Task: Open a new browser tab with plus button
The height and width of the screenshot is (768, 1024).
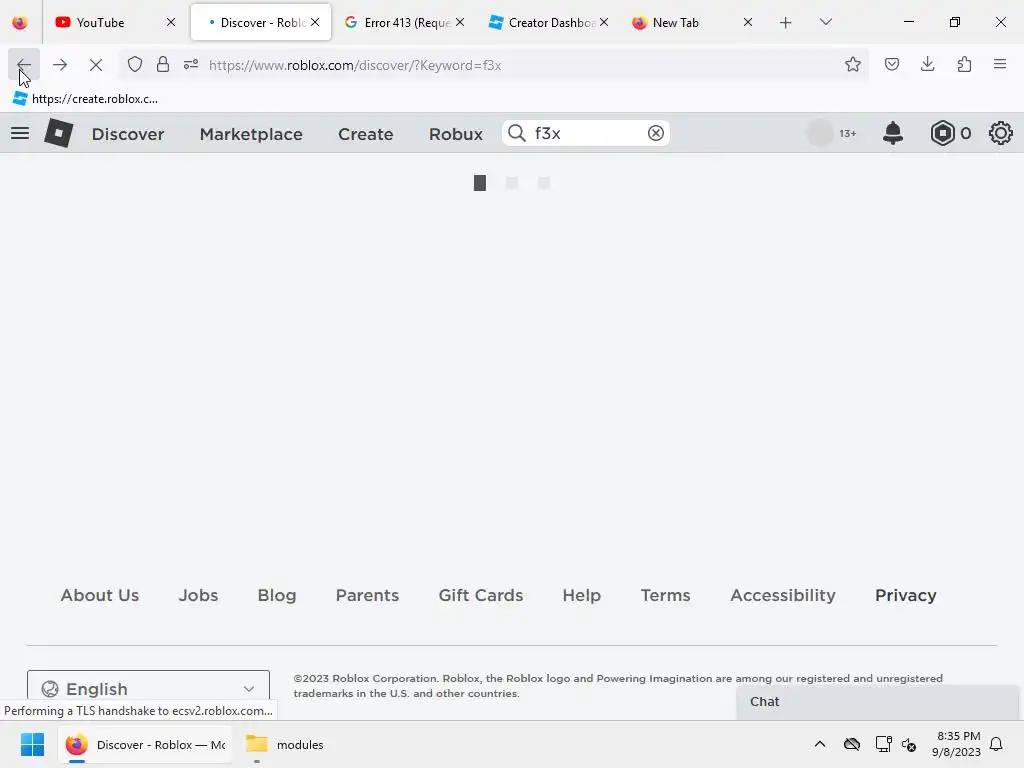Action: point(786,23)
